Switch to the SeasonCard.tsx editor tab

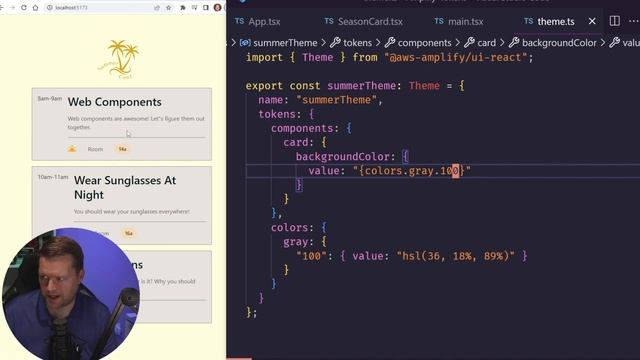[x=363, y=22]
